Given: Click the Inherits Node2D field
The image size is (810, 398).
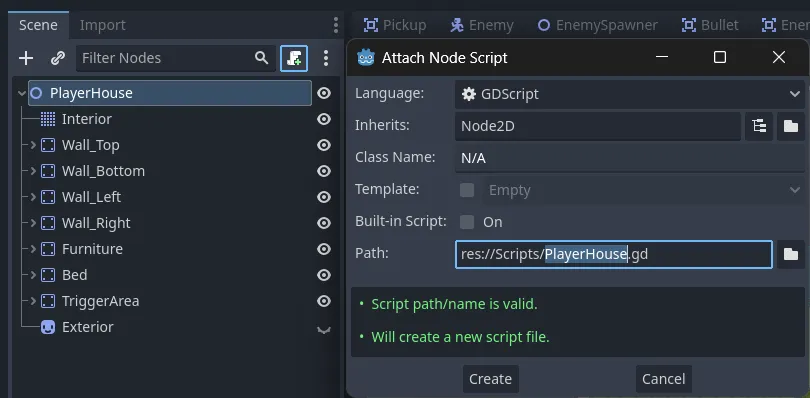Looking at the screenshot, I should [x=598, y=126].
